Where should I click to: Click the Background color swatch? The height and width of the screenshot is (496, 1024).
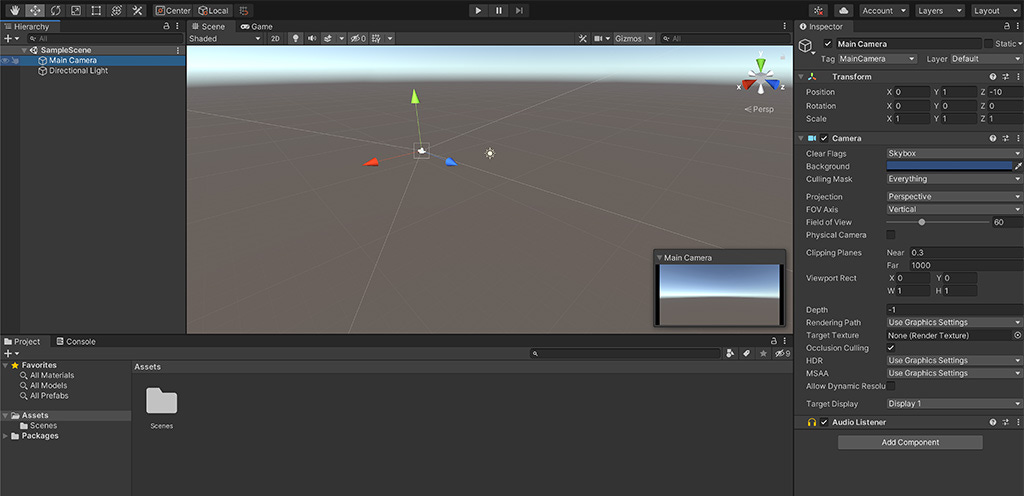949,166
